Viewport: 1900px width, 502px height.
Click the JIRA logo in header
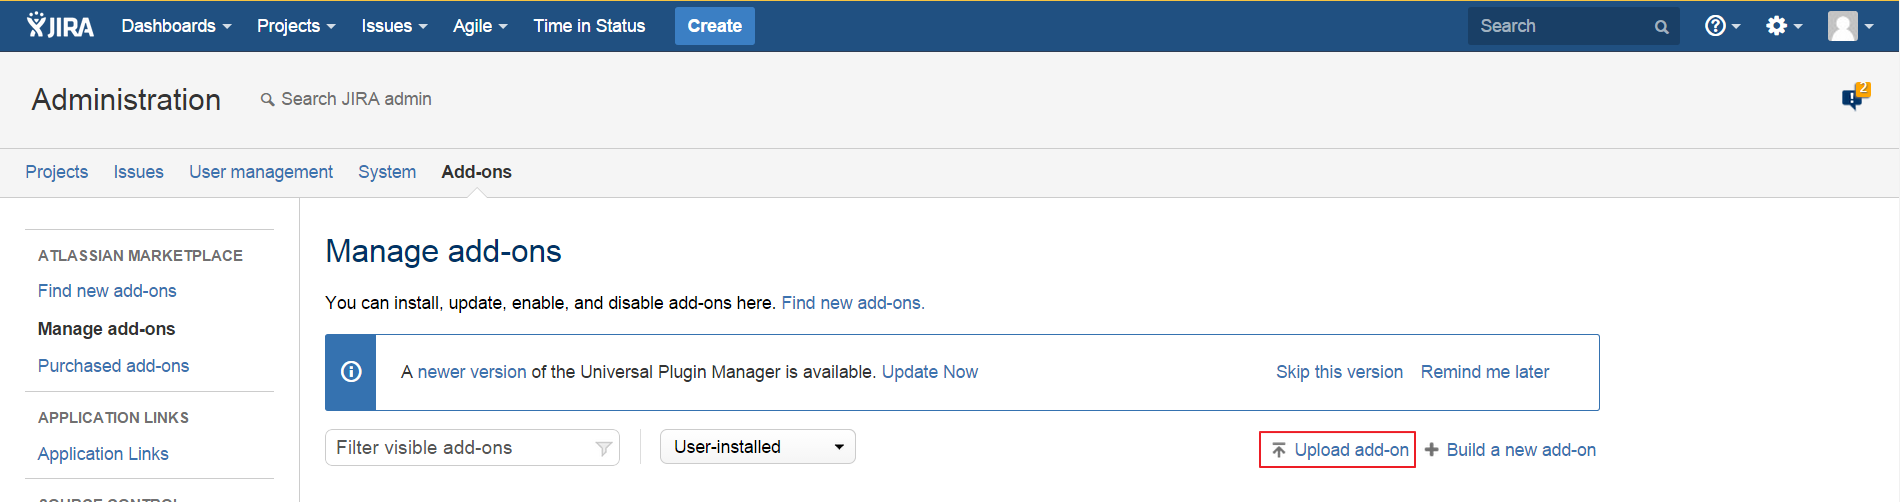60,26
